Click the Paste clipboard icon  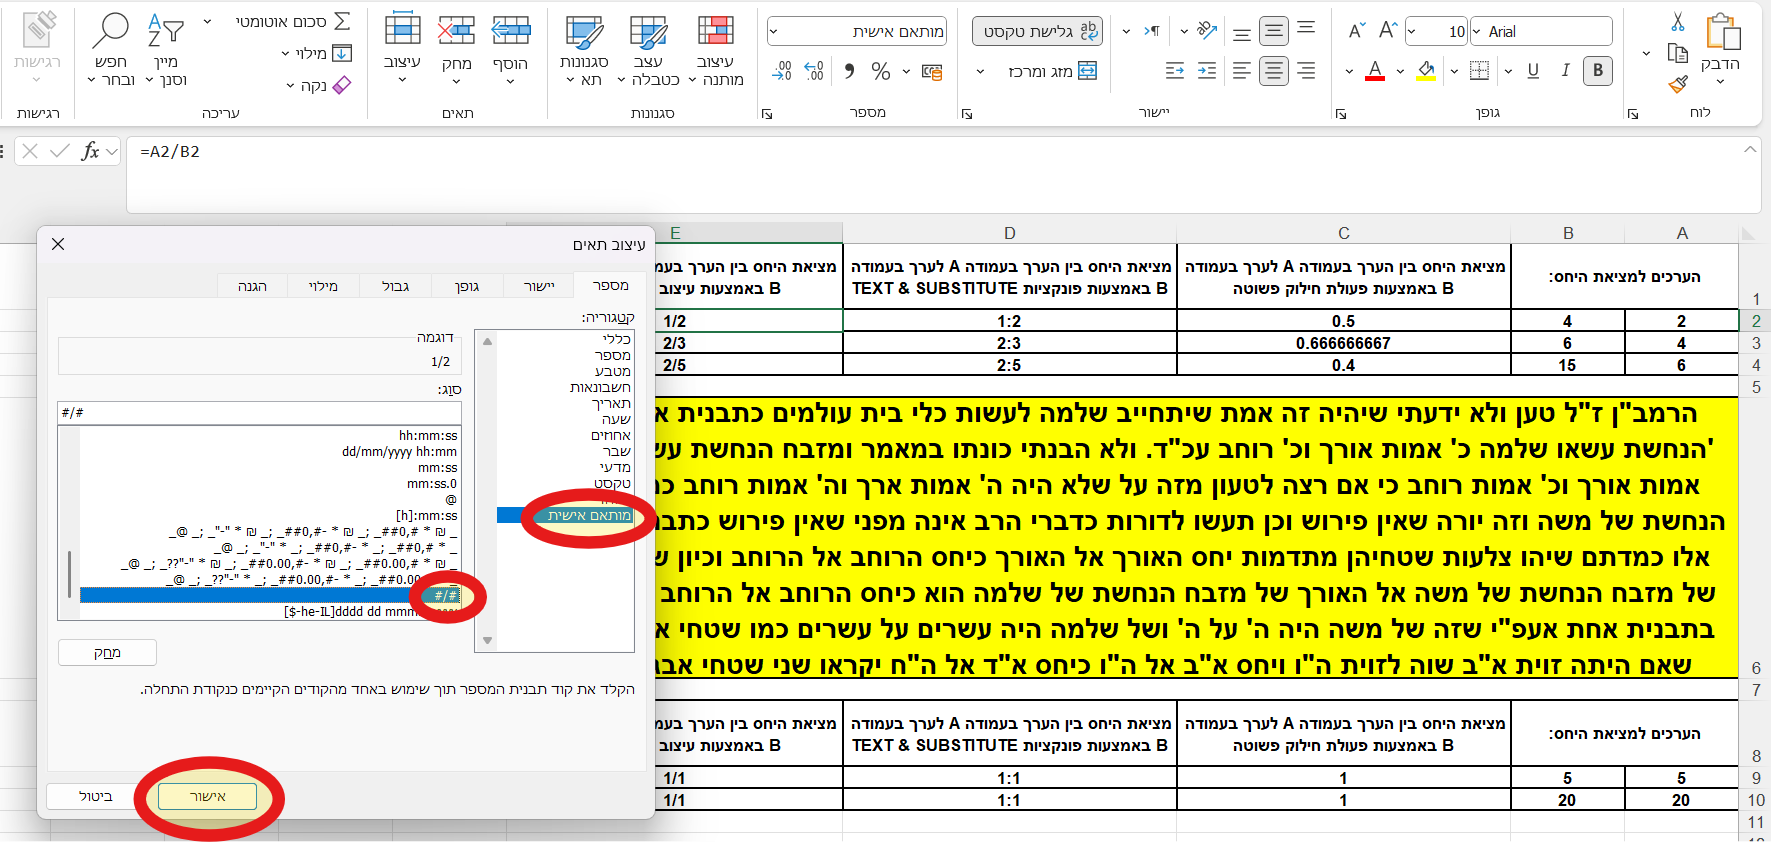1723,32
